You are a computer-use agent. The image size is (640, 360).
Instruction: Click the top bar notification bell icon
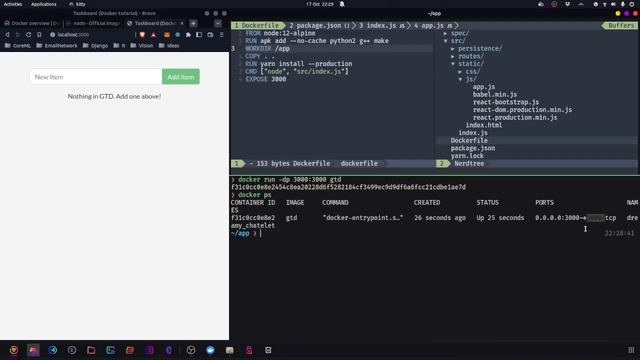(x=342, y=4)
